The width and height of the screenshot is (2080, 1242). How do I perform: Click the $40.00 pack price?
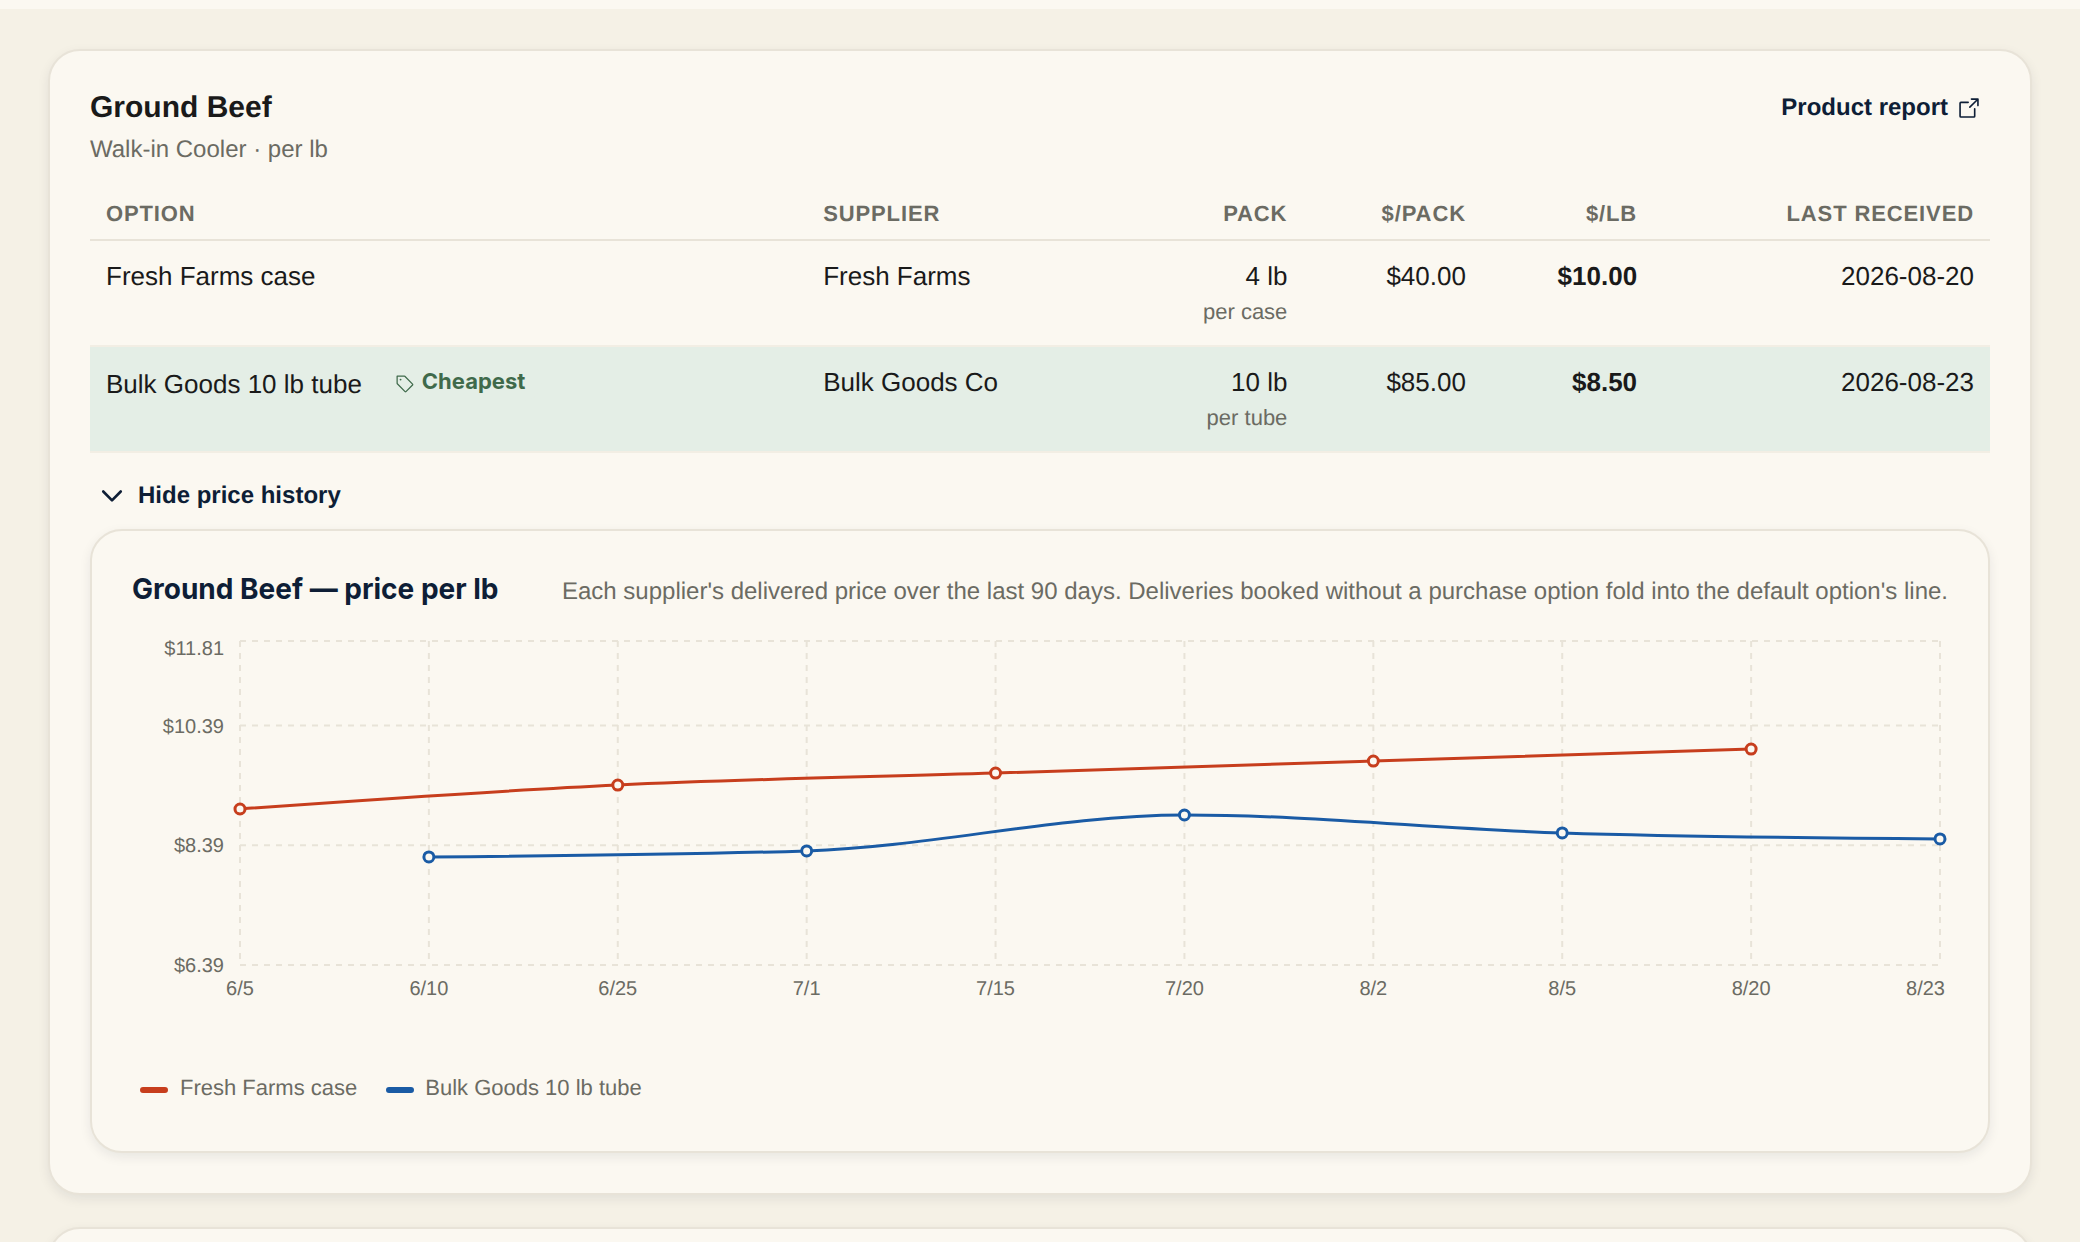pos(1425,277)
